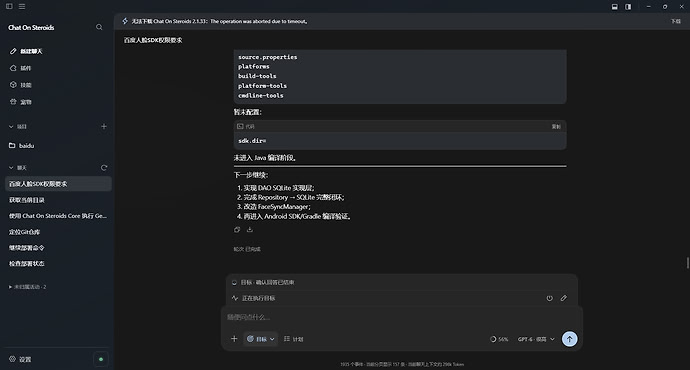This screenshot has height=370, width=690.
Task: Edit the goal with the pencil icon
Action: [x=564, y=298]
